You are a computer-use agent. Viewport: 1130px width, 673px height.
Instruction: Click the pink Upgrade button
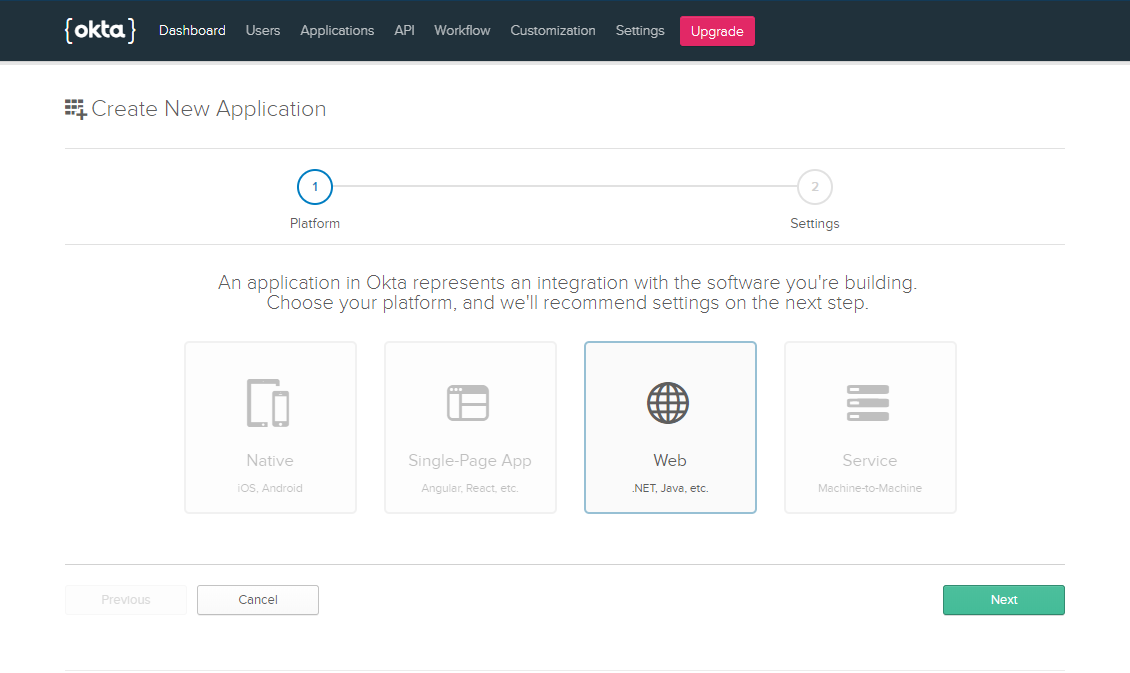coord(717,31)
